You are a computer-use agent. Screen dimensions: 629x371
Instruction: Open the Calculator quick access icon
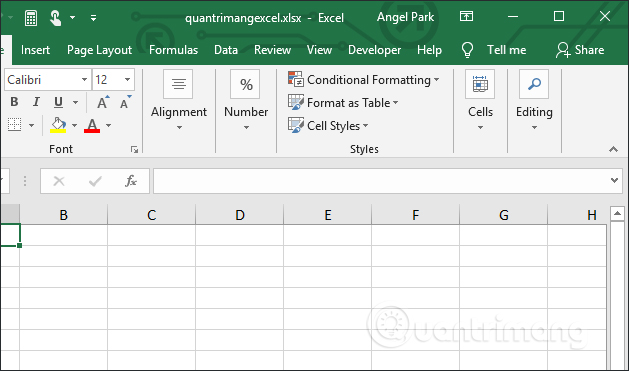[x=31, y=18]
